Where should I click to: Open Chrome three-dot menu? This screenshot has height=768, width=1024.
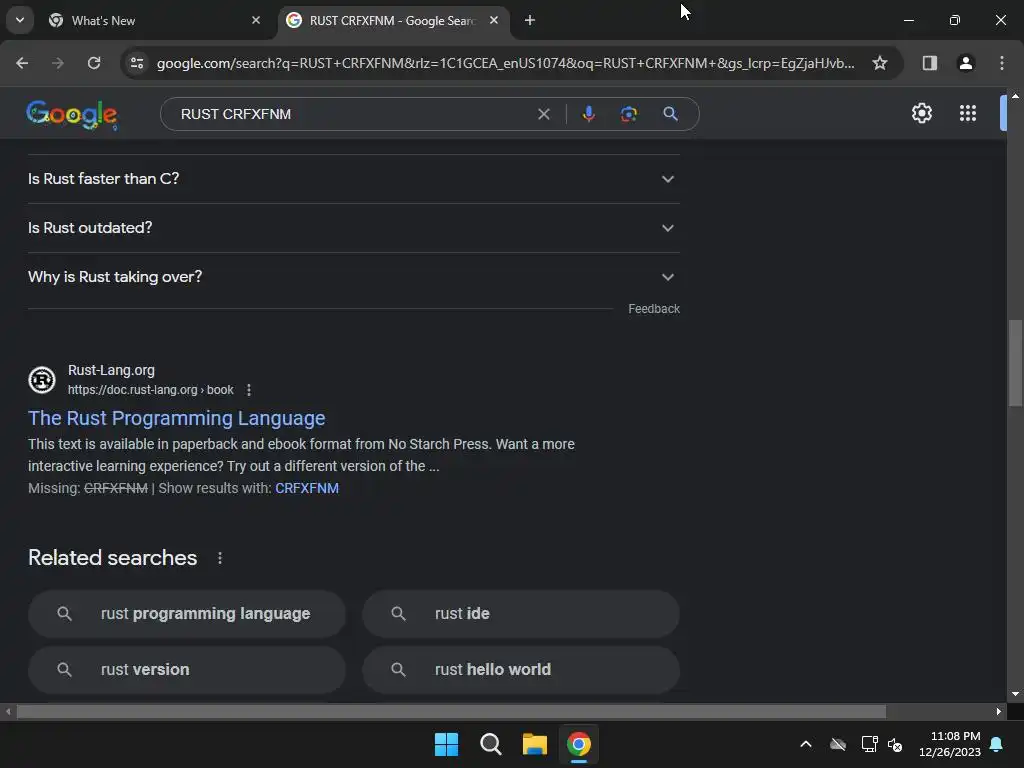click(1002, 63)
